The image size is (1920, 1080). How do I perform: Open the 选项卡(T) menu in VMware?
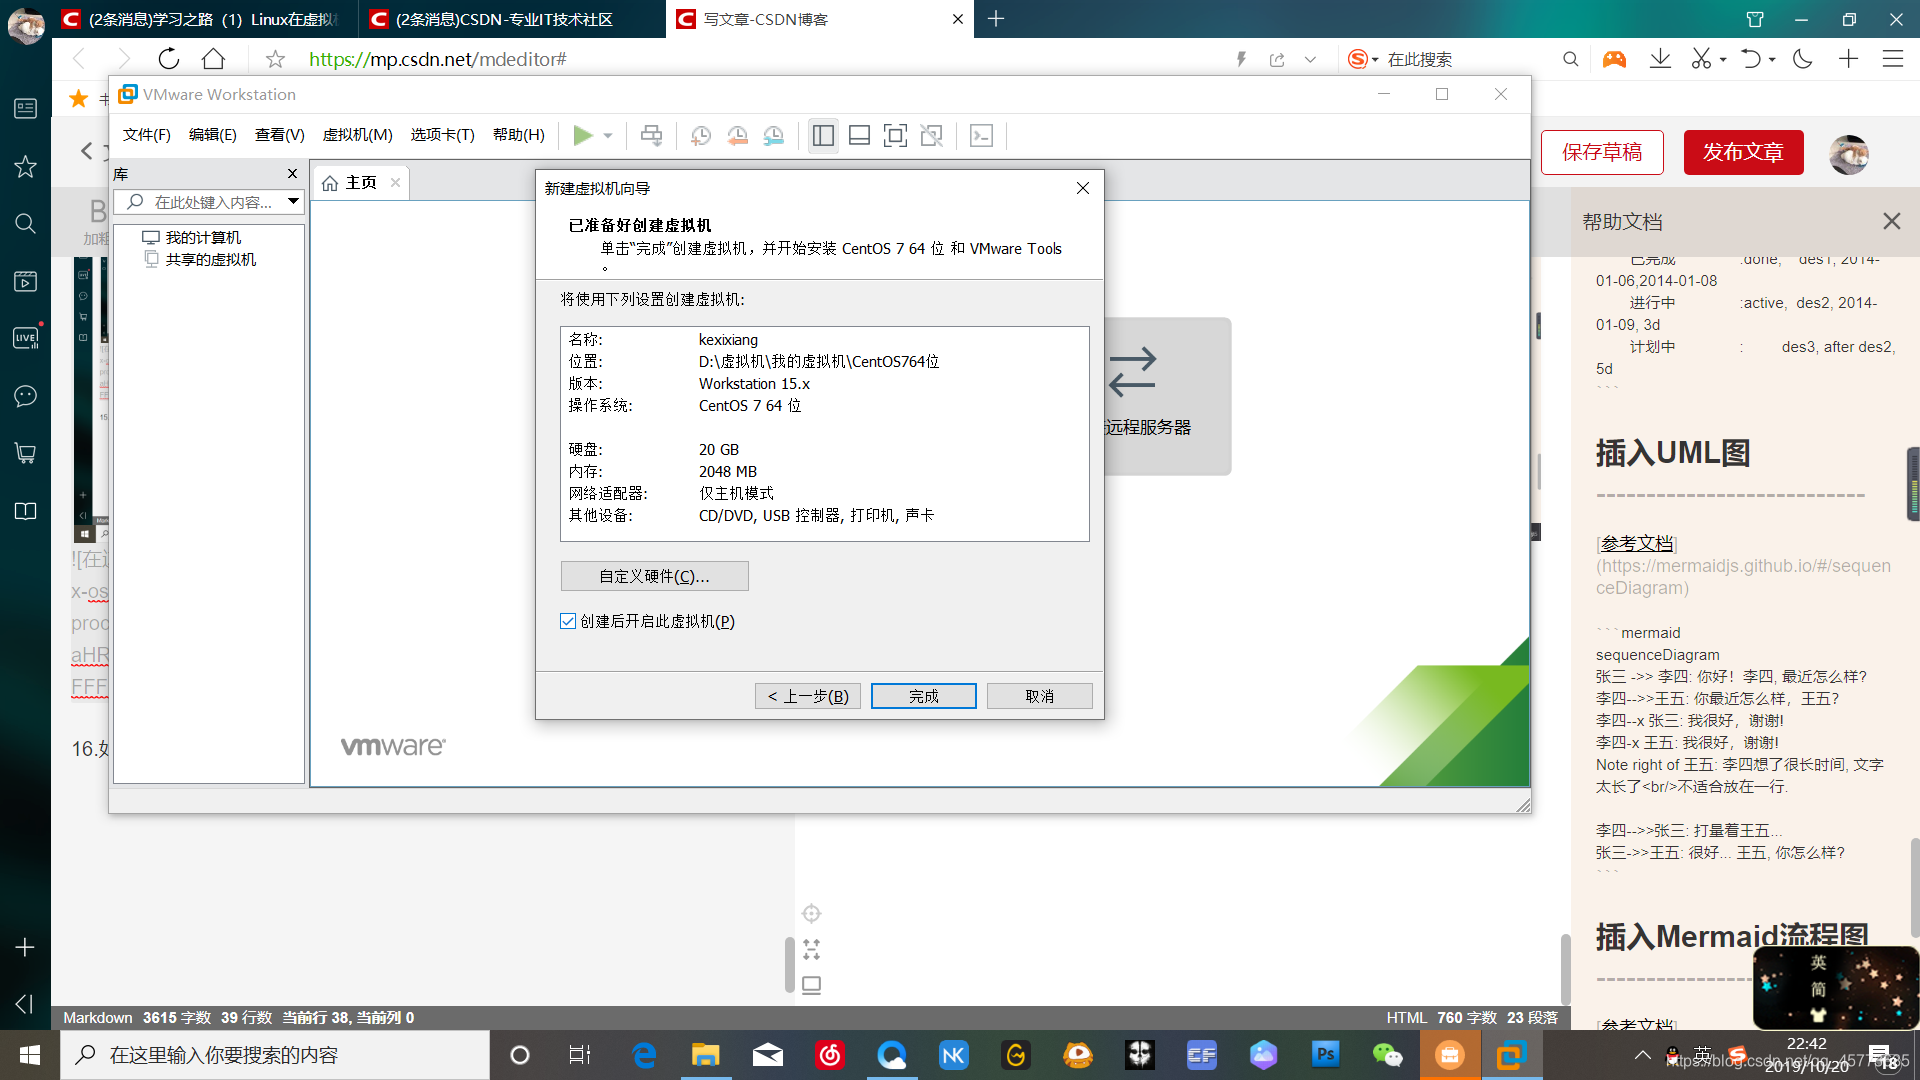pos(442,135)
